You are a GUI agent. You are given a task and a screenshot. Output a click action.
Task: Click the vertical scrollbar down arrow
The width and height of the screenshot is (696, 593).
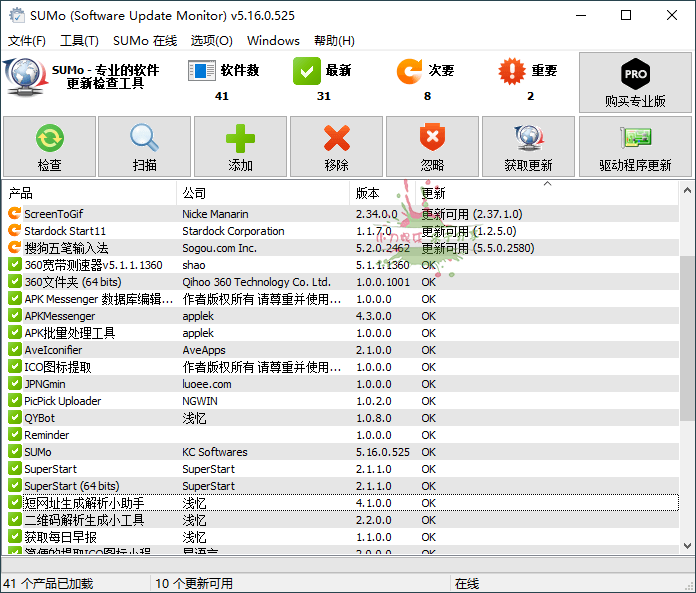[x=687, y=545]
